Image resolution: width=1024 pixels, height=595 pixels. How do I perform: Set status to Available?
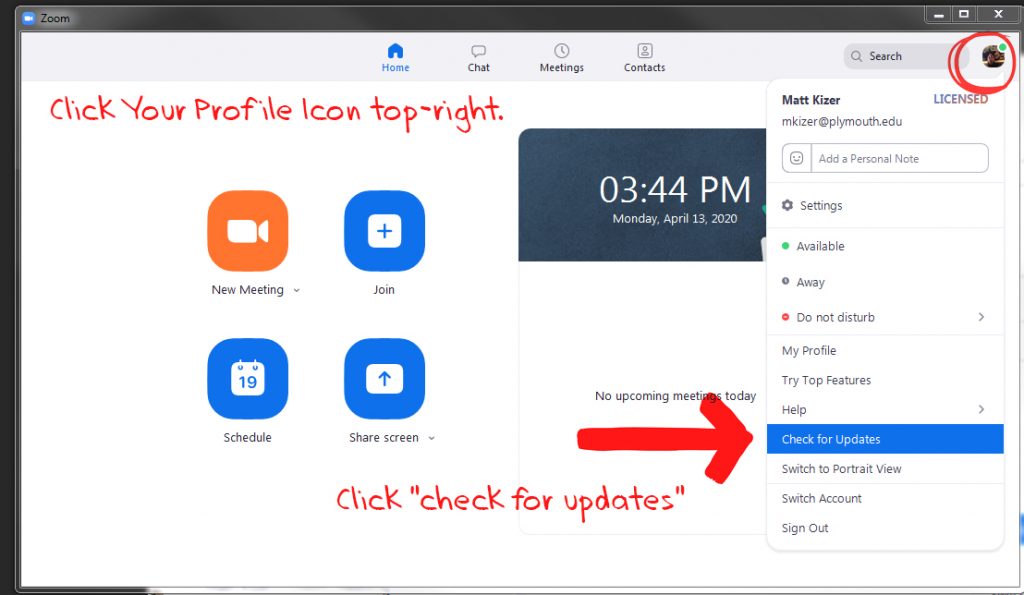point(885,246)
